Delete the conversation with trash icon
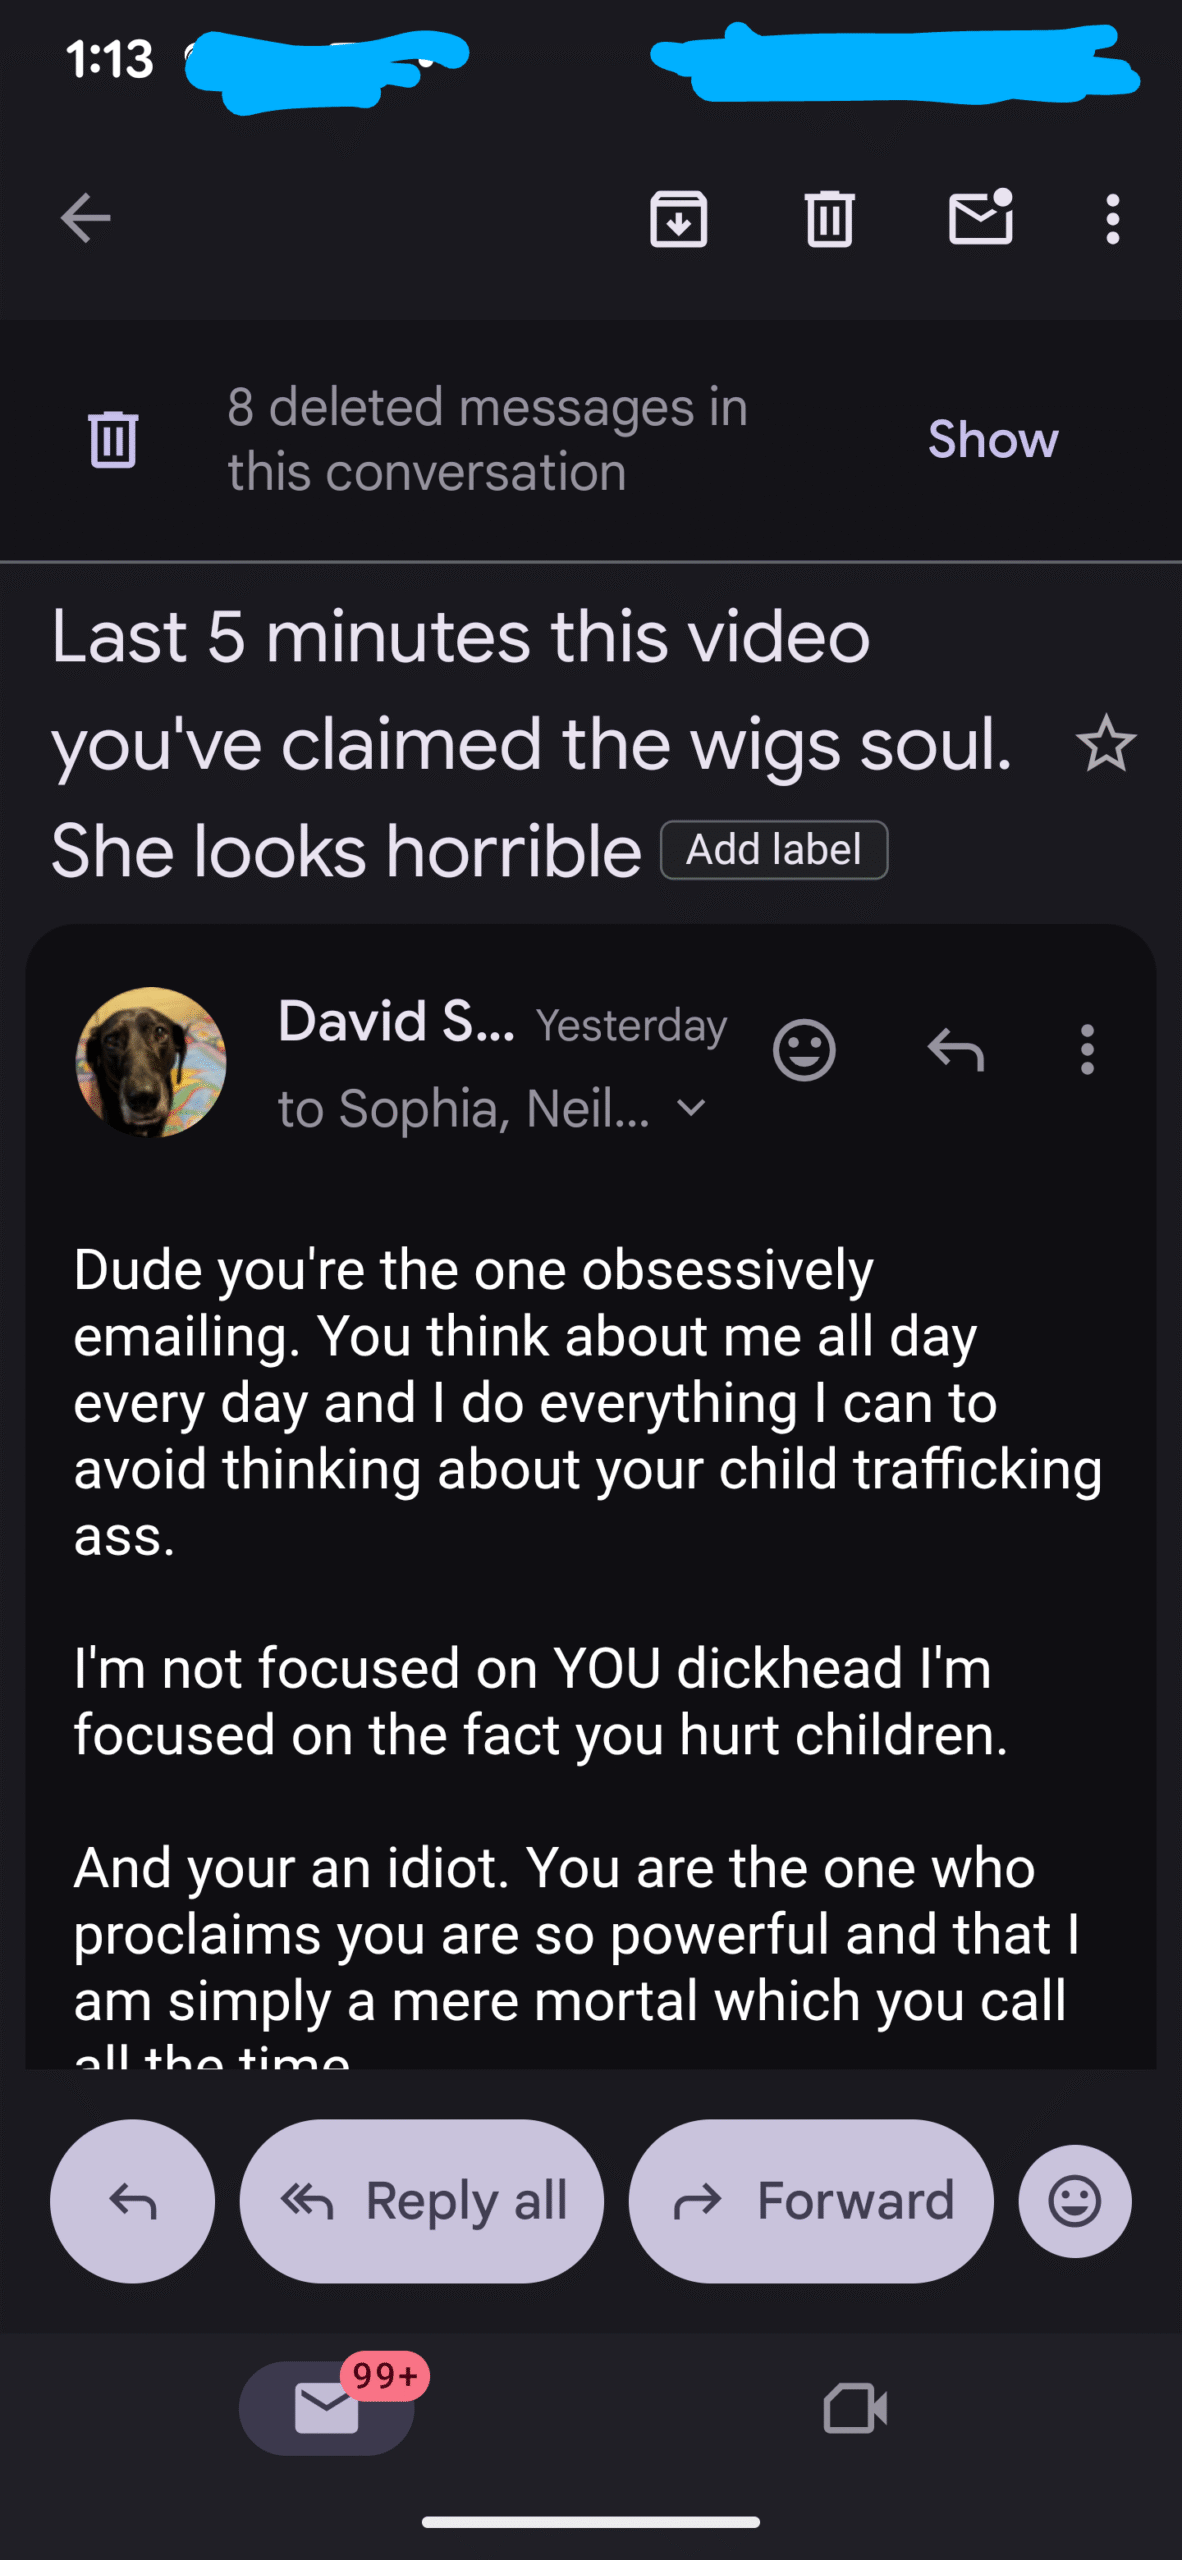The width and height of the screenshot is (1182, 2560). 829,219
